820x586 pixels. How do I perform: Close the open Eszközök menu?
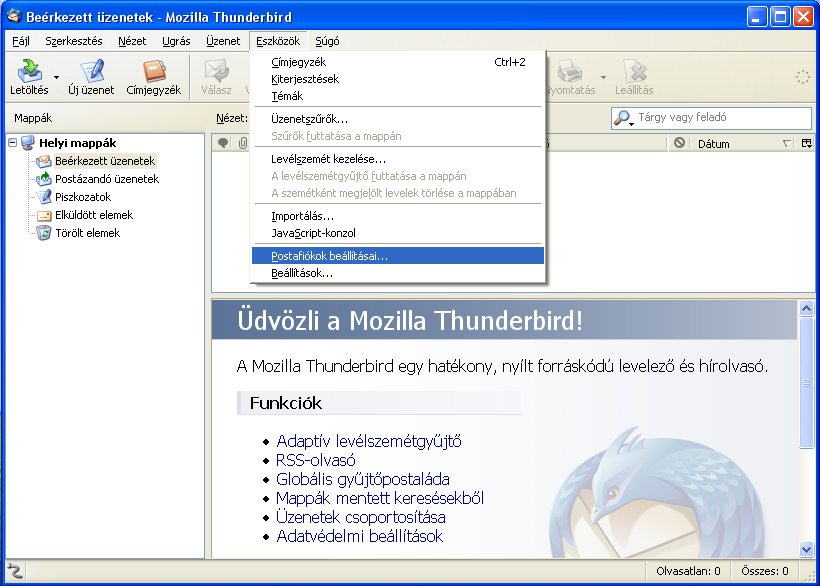pyautogui.click(x=278, y=41)
